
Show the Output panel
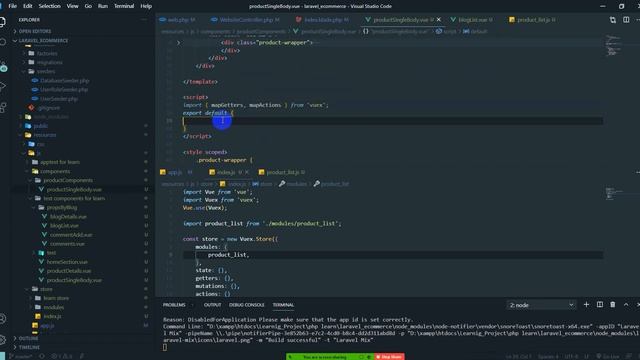point(212,305)
